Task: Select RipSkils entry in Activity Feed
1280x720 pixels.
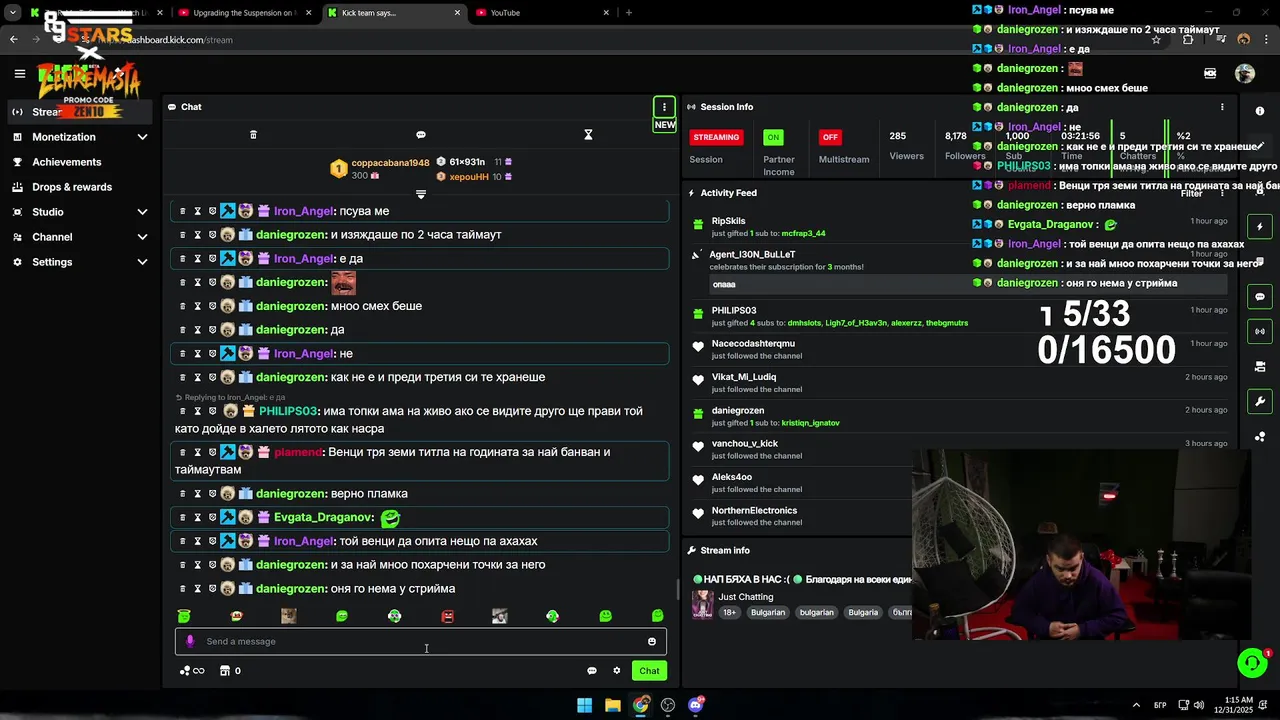Action: pyautogui.click(x=958, y=227)
